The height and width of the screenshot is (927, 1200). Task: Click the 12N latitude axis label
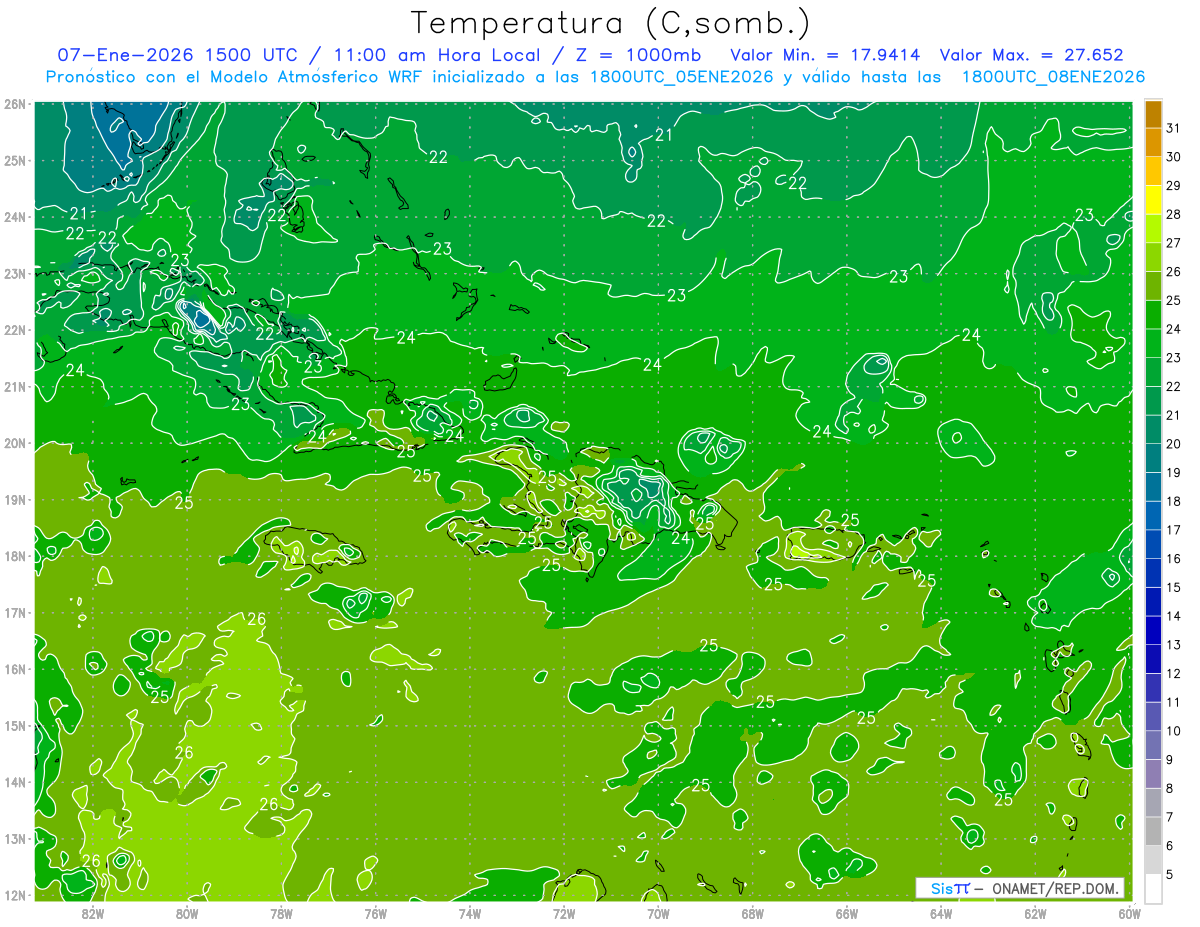click(x=15, y=895)
